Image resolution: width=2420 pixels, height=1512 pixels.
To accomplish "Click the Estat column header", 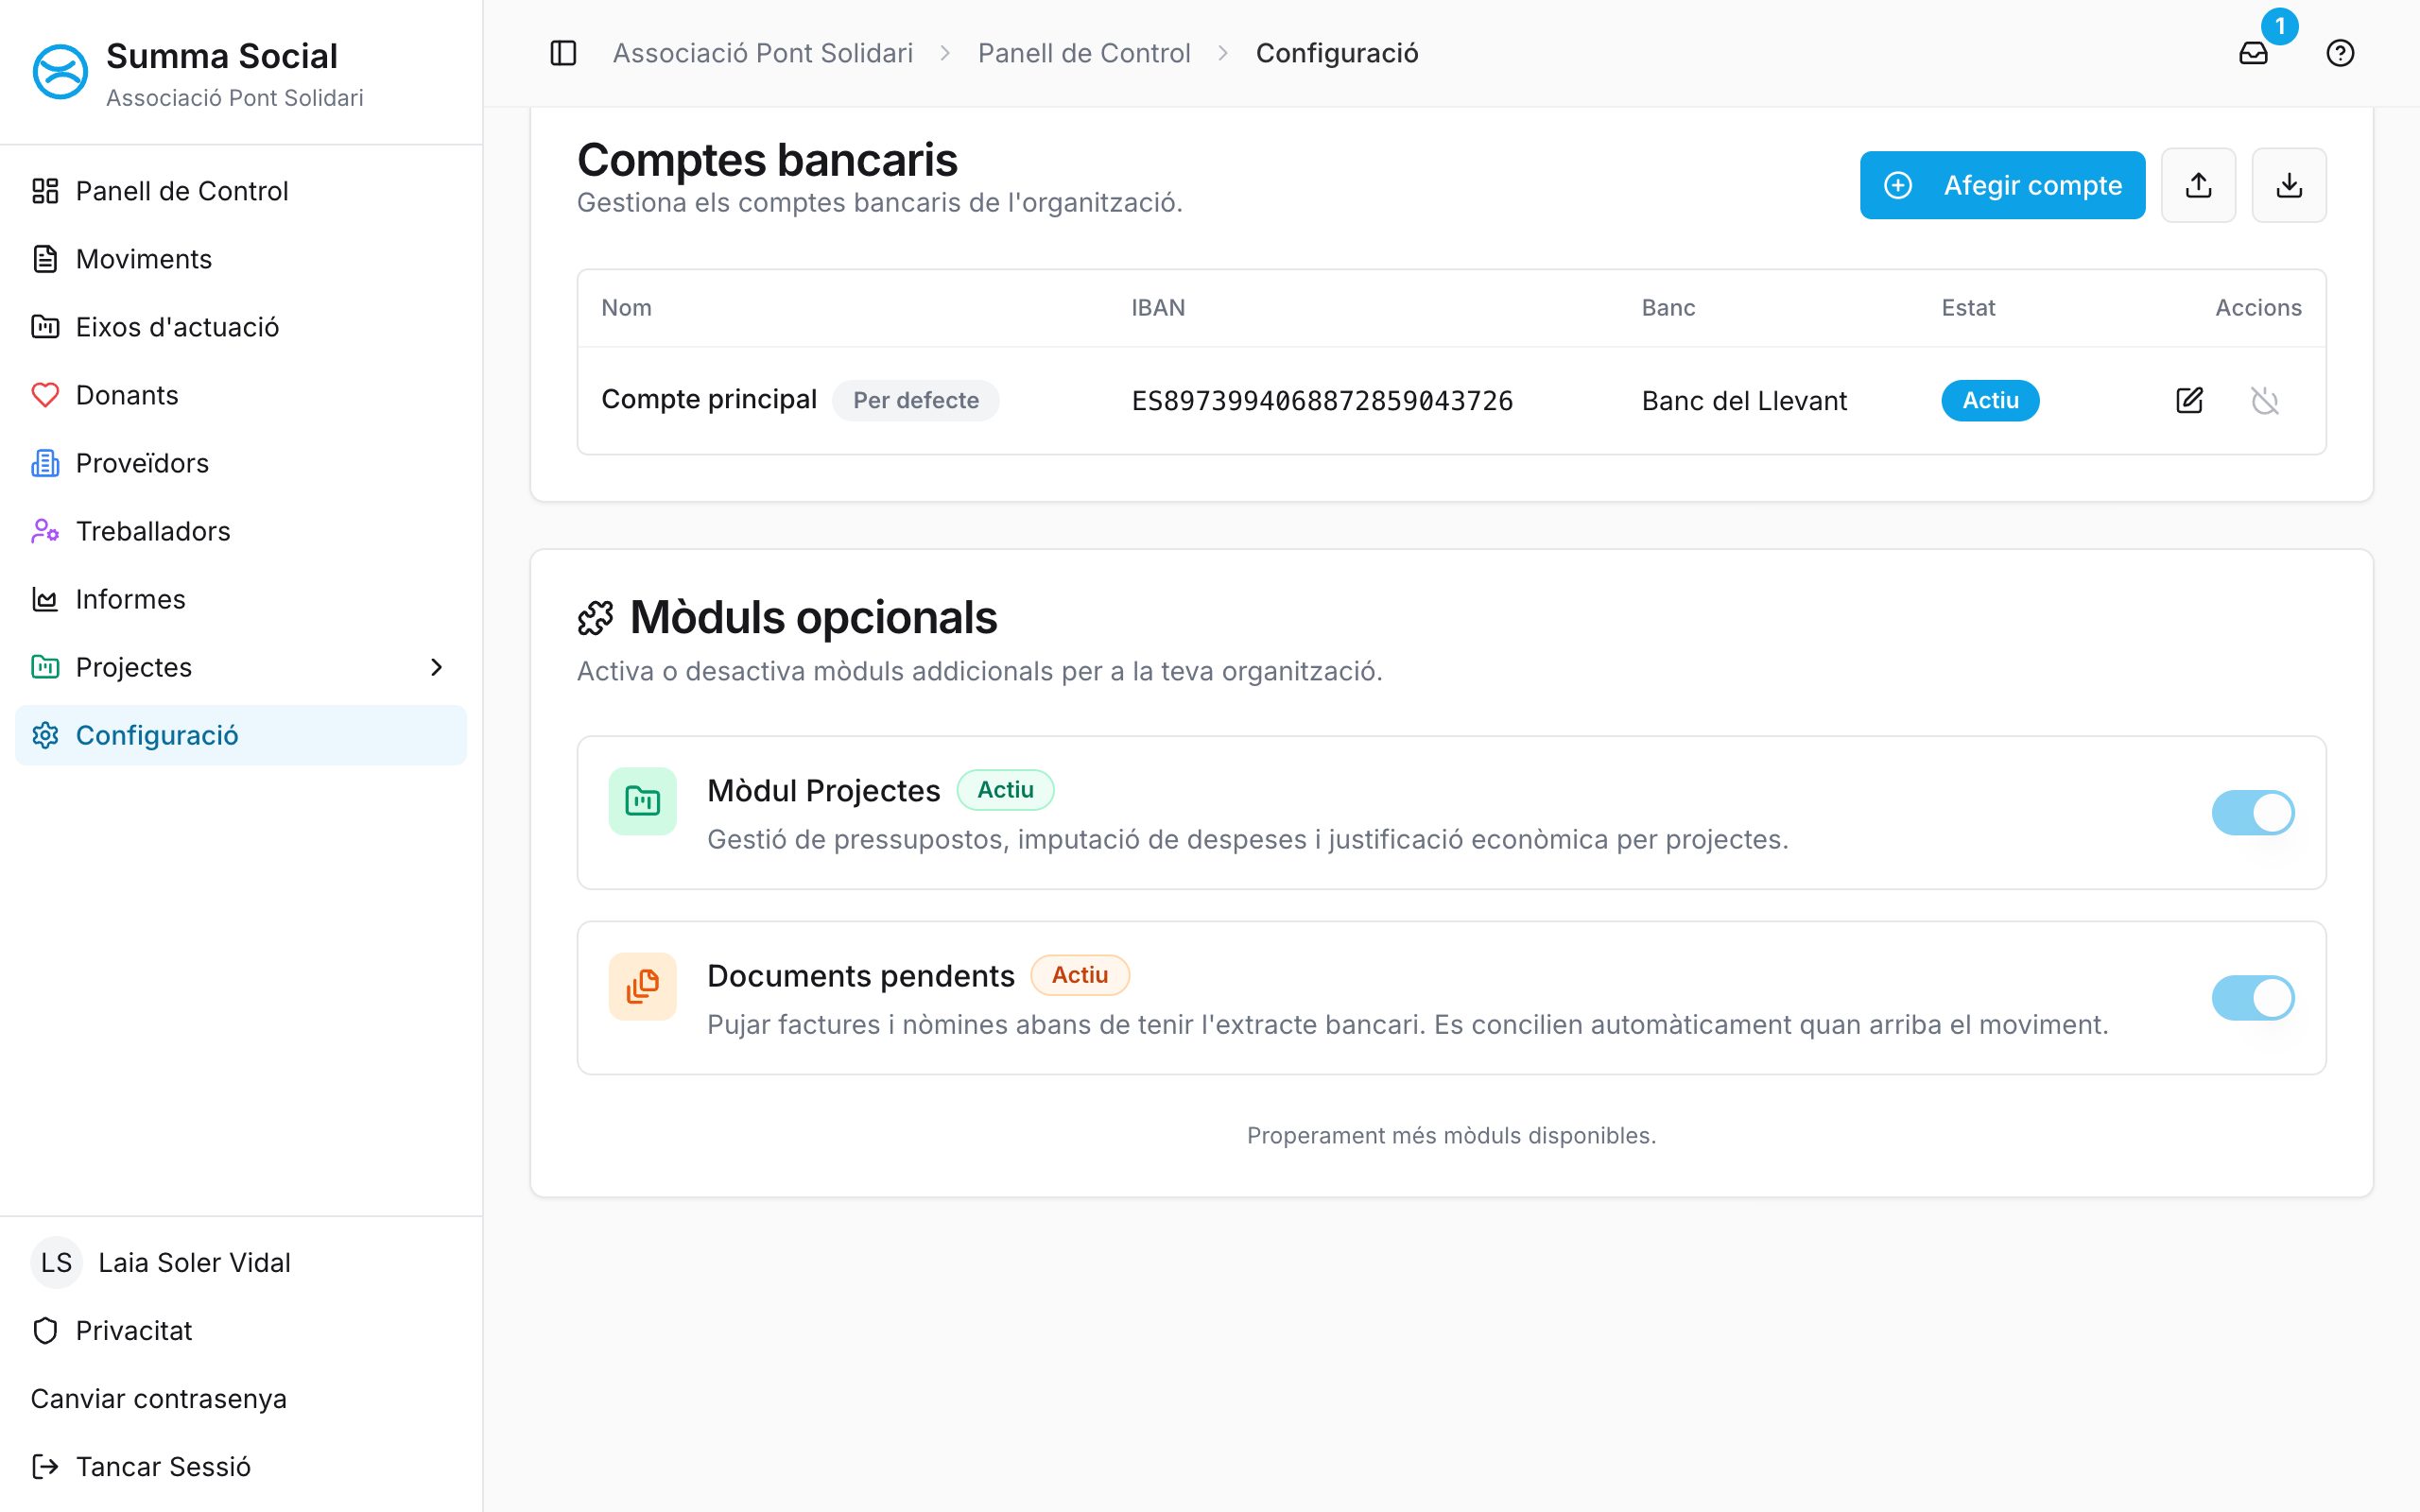I will click(x=1968, y=308).
